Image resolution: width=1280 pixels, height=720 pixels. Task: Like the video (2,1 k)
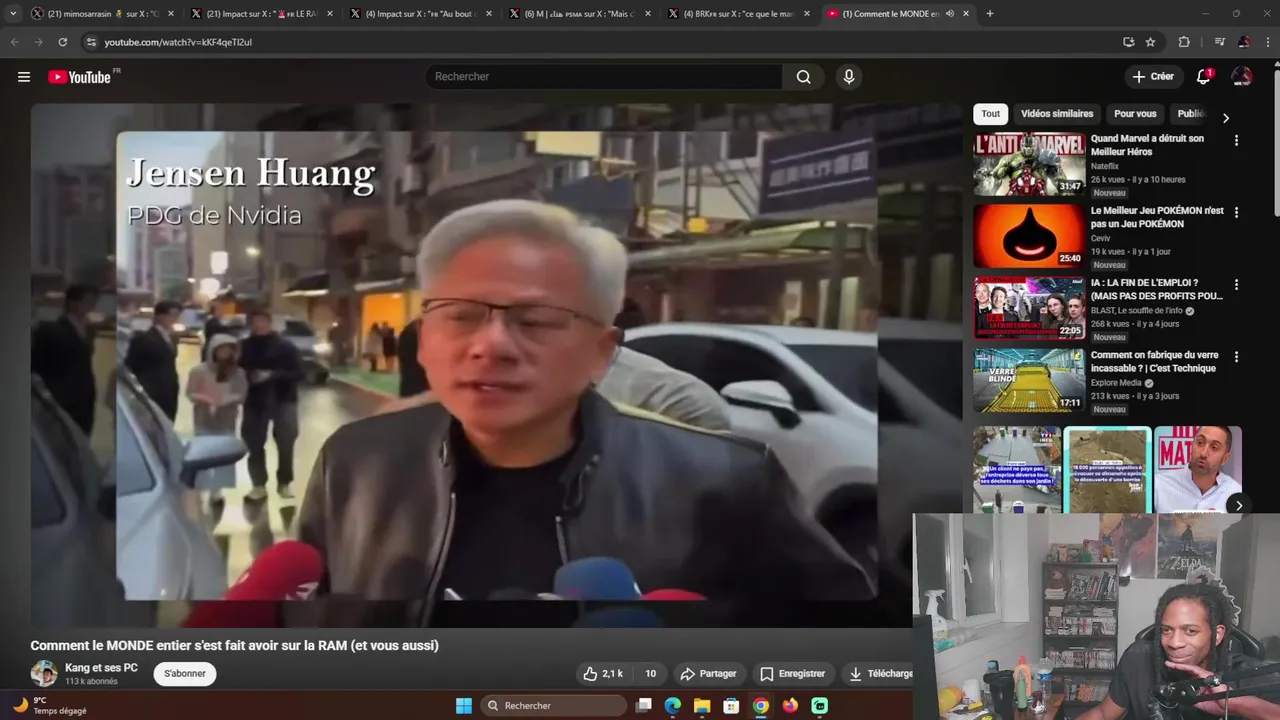[x=603, y=674]
